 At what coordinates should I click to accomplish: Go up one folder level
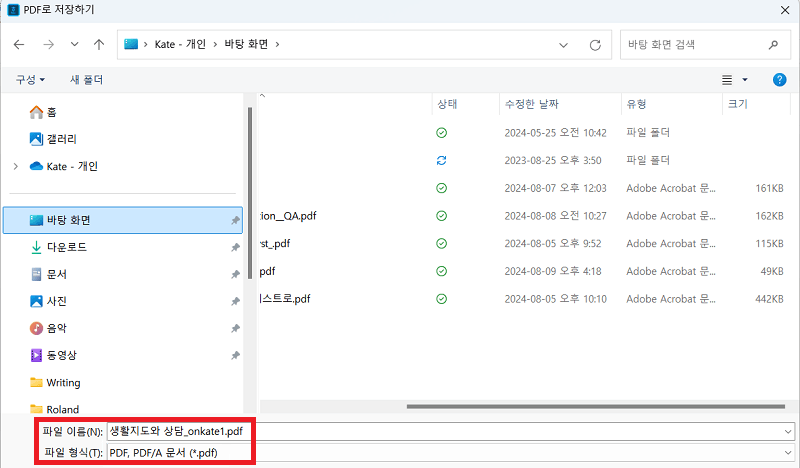coord(99,44)
